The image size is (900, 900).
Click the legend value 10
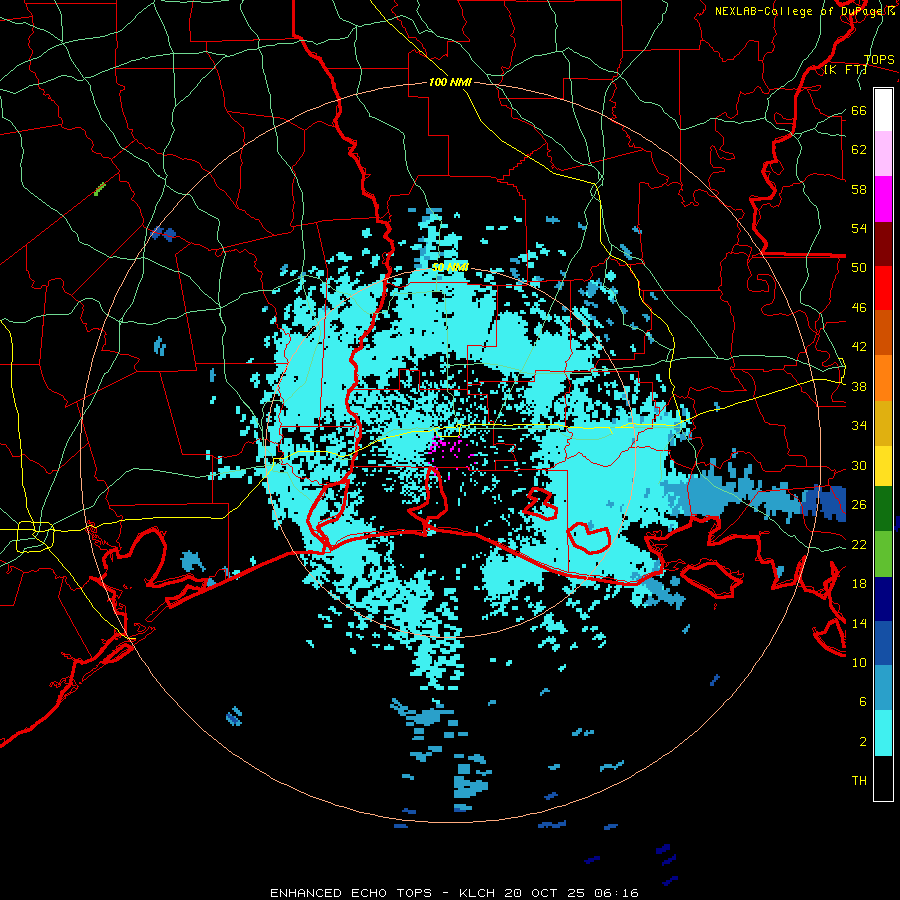859,663
